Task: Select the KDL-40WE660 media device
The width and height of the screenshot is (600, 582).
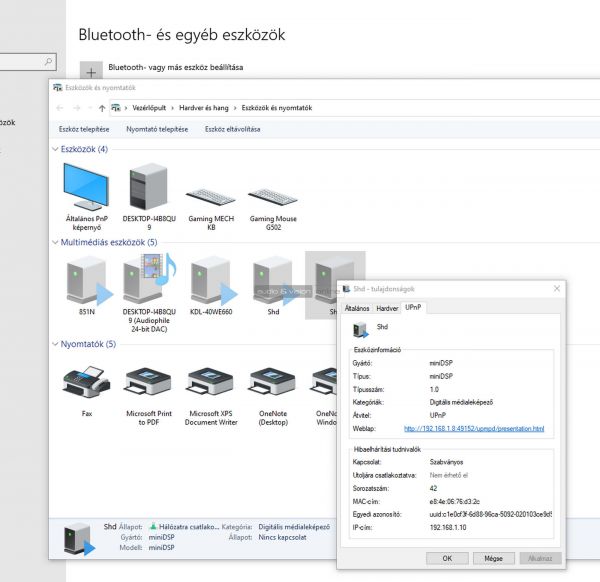Action: pos(211,280)
